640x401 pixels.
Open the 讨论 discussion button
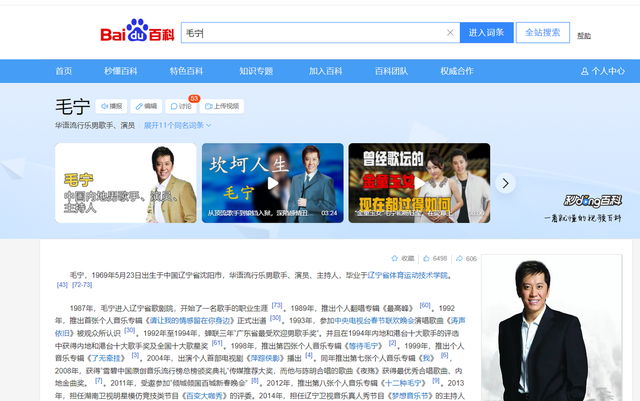click(x=181, y=106)
